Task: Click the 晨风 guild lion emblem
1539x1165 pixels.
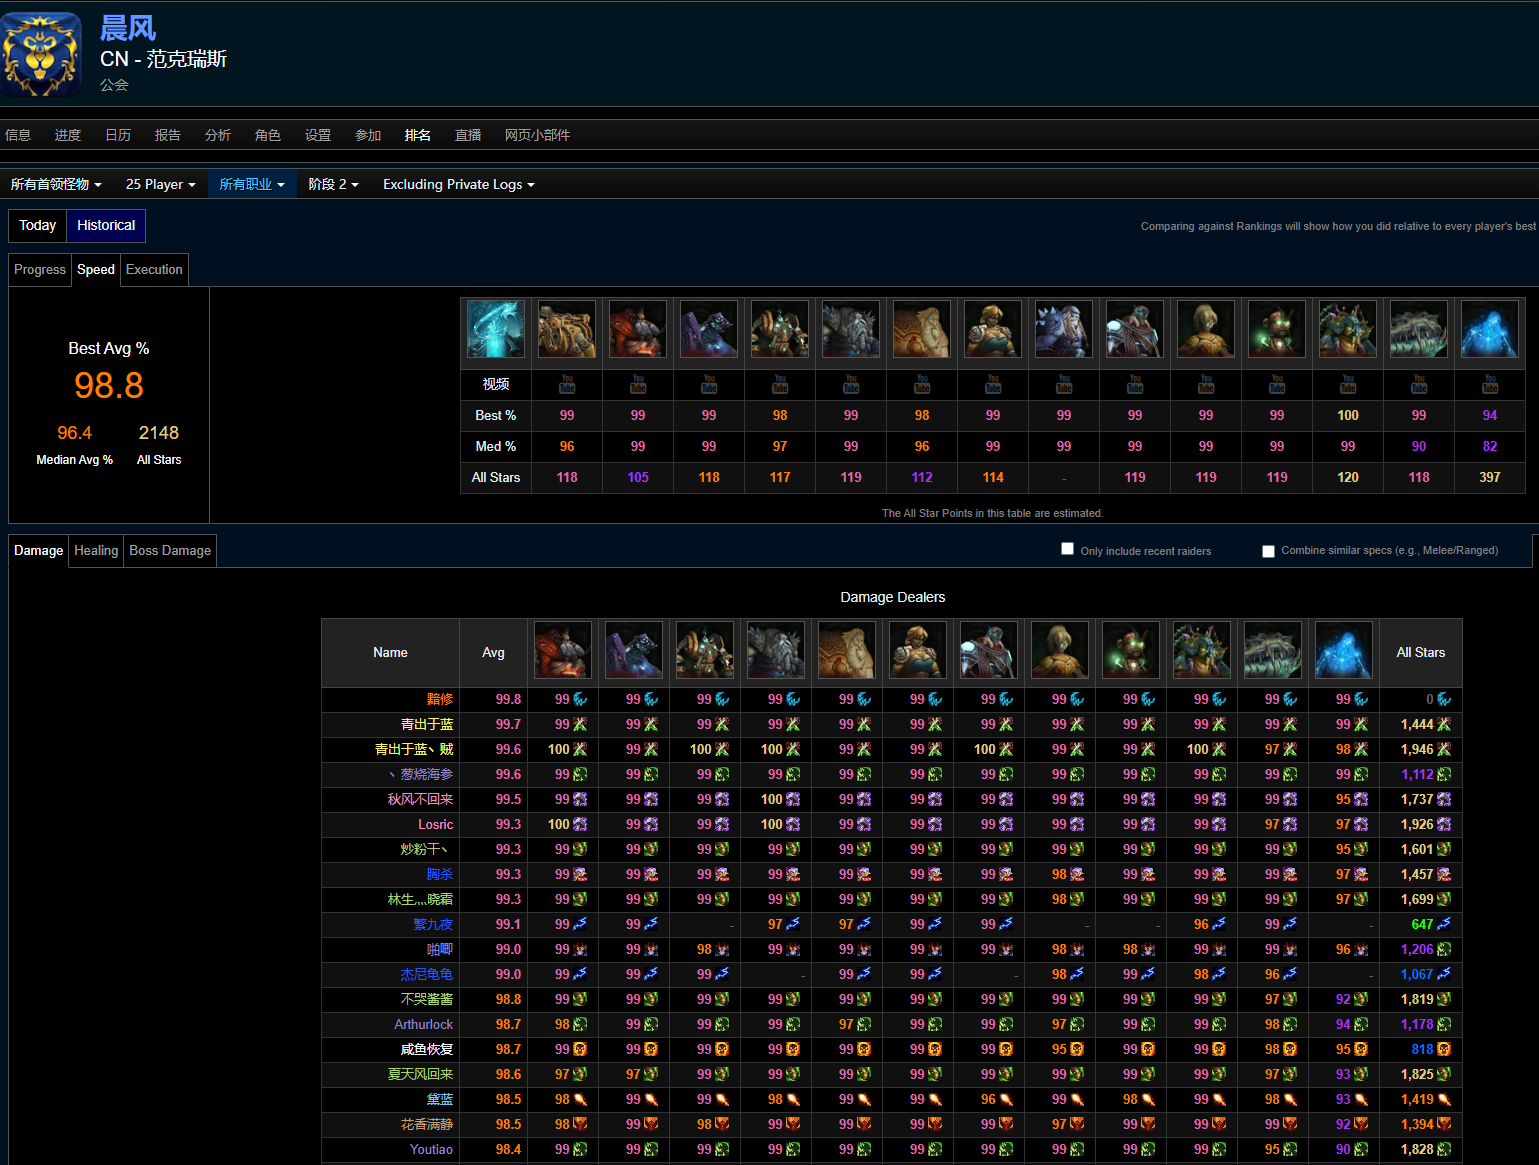Action: tap(41, 55)
